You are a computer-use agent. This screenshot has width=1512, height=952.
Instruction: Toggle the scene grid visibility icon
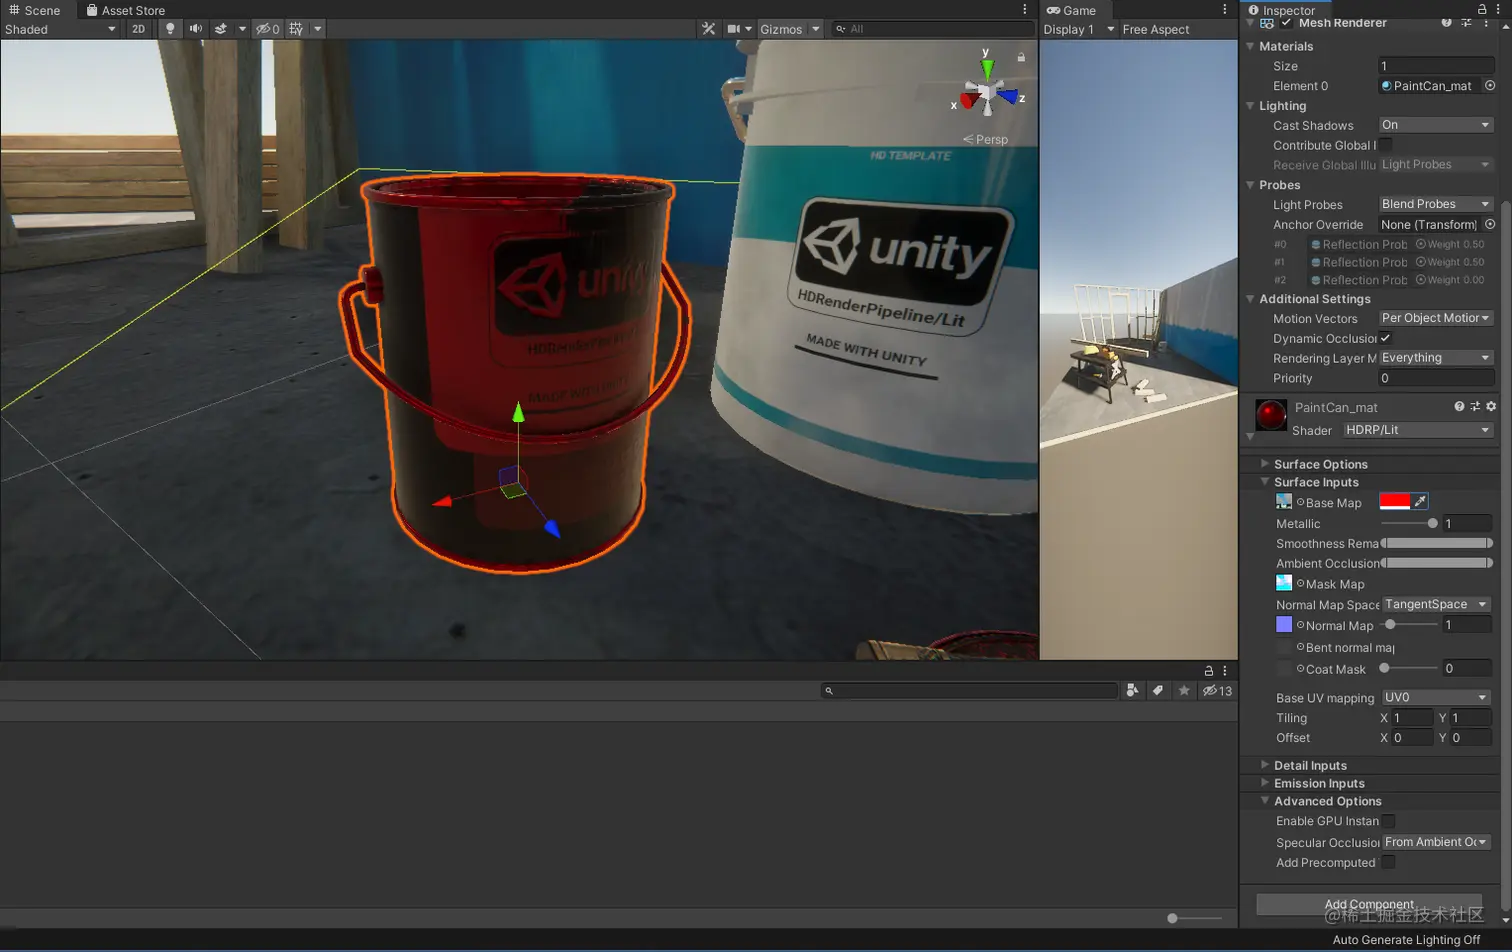coord(296,29)
